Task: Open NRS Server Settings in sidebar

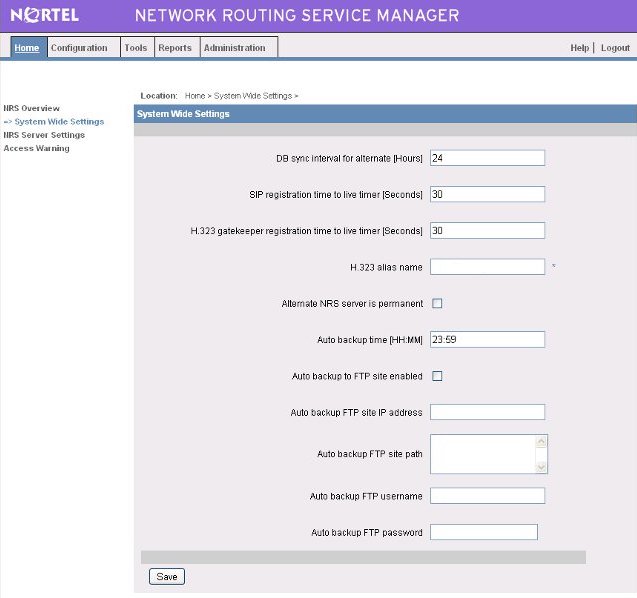Action: [44, 135]
